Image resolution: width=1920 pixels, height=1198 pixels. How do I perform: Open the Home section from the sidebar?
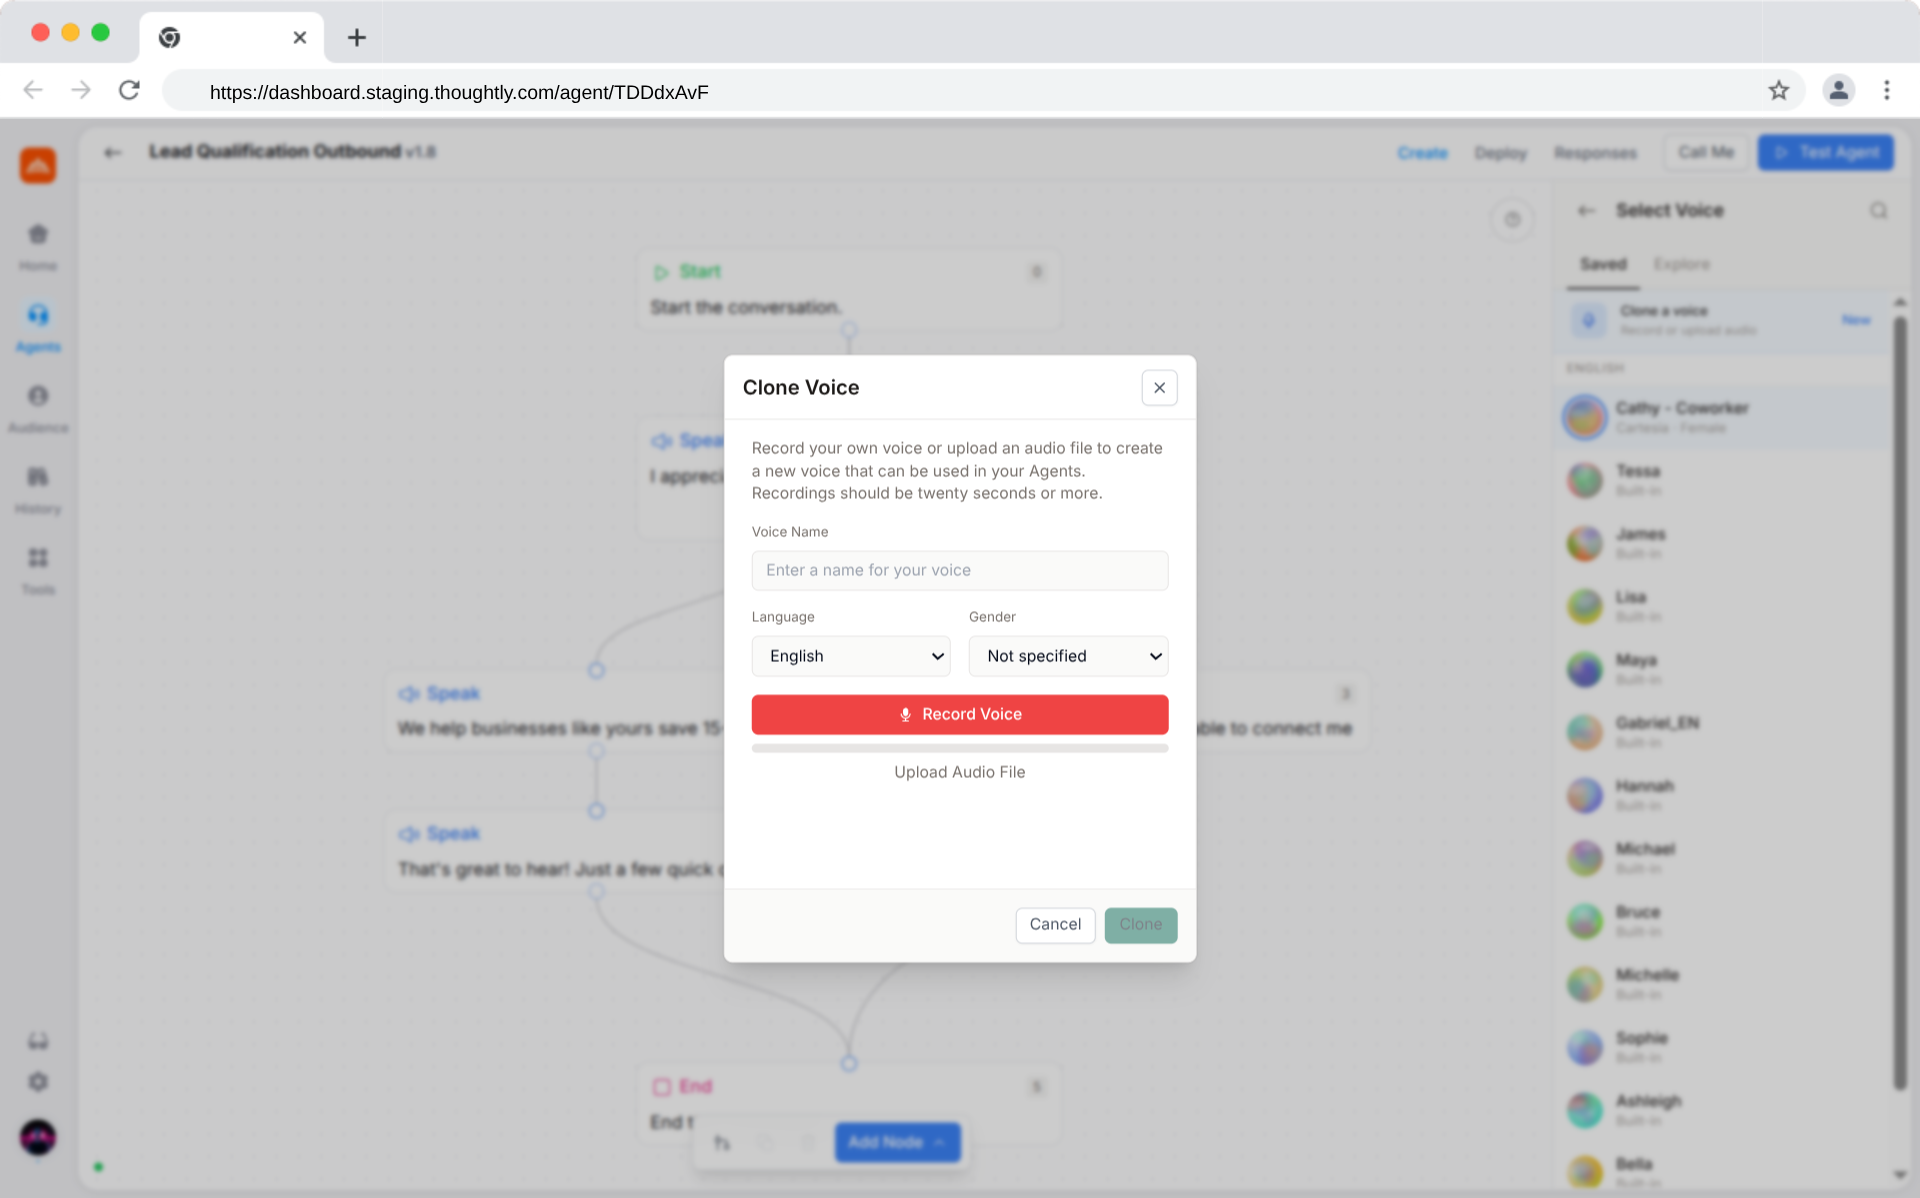(x=38, y=240)
